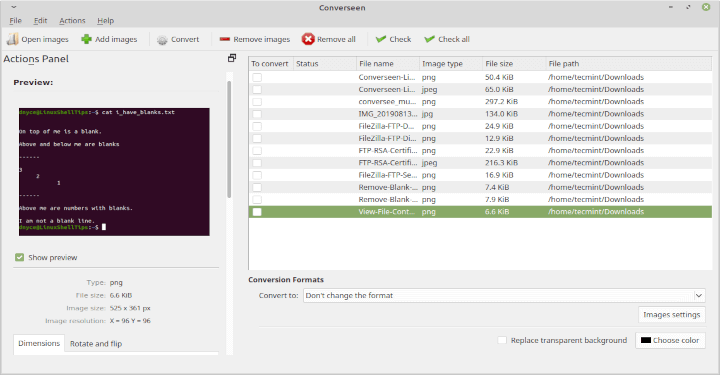Image resolution: width=720 pixels, height=375 pixels.
Task: Tick checkbox for FileZilla-FTP-D png row
Action: coord(257,126)
